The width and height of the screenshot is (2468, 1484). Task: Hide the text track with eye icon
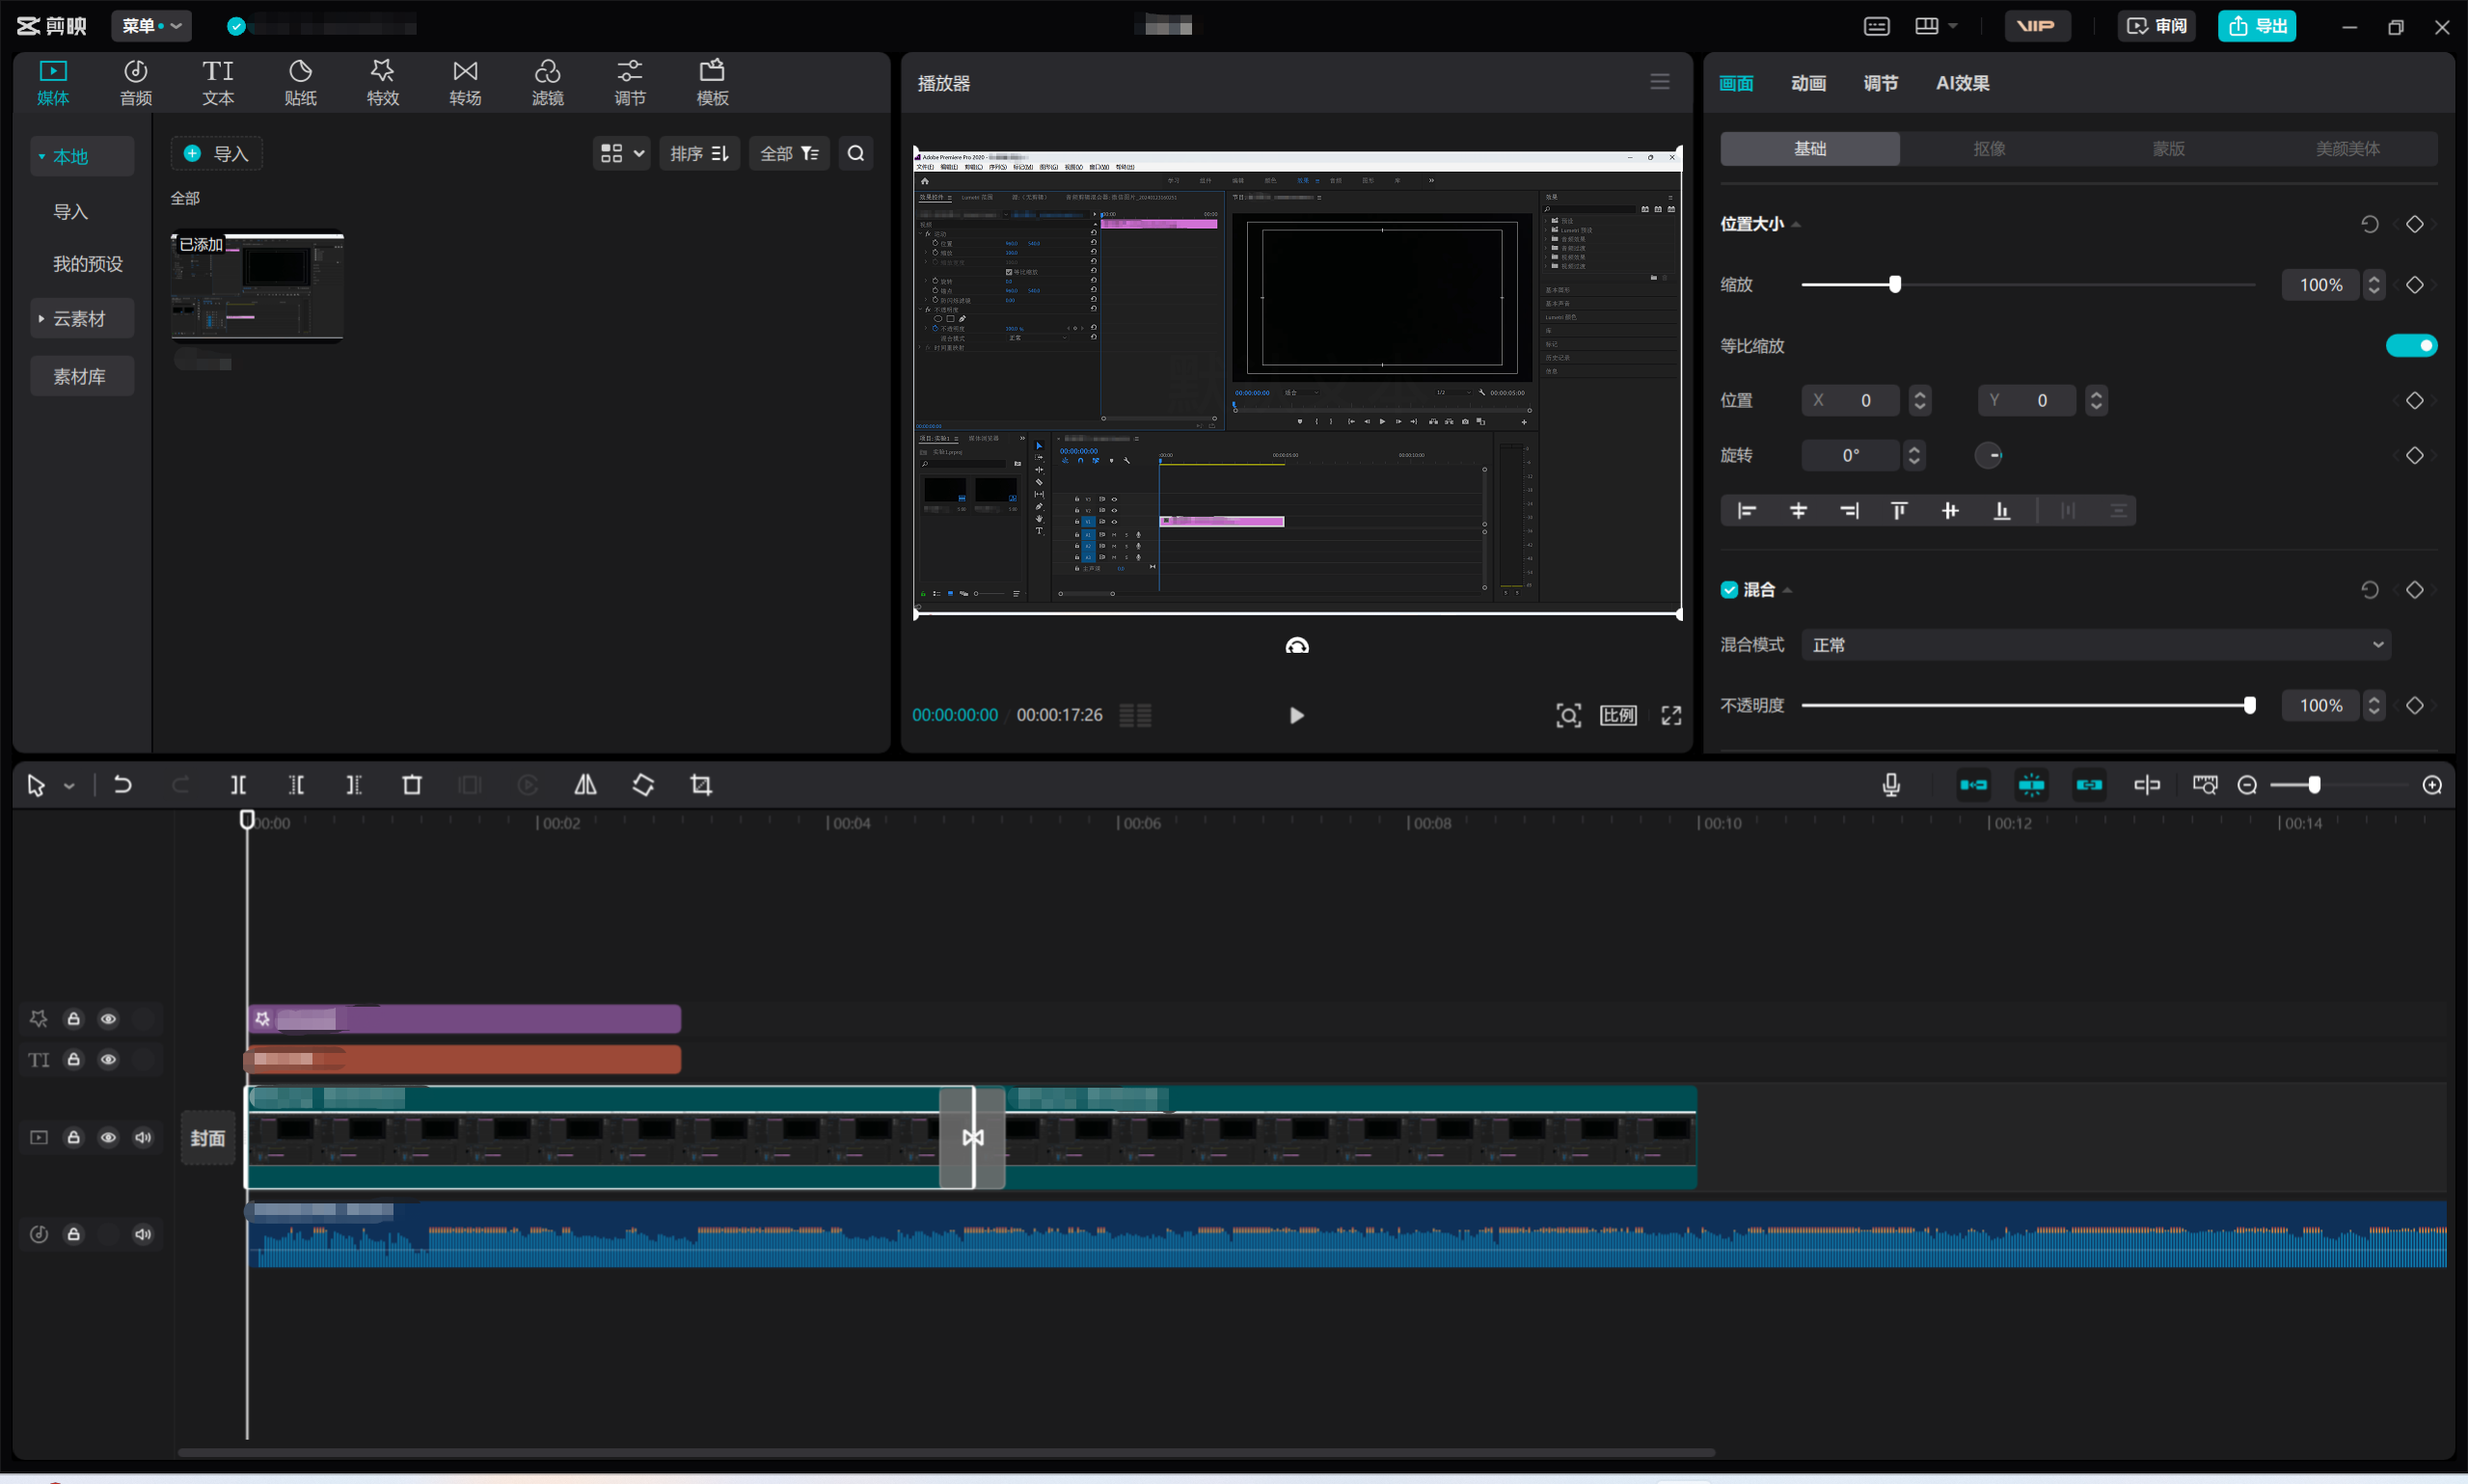[x=108, y=1059]
